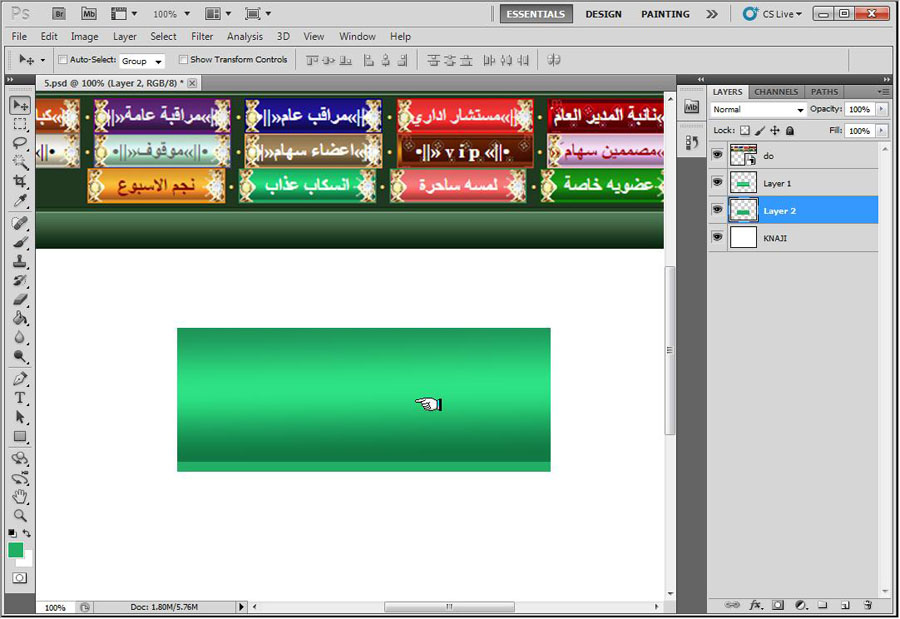
Task: Open the Filter menu
Action: click(x=202, y=37)
